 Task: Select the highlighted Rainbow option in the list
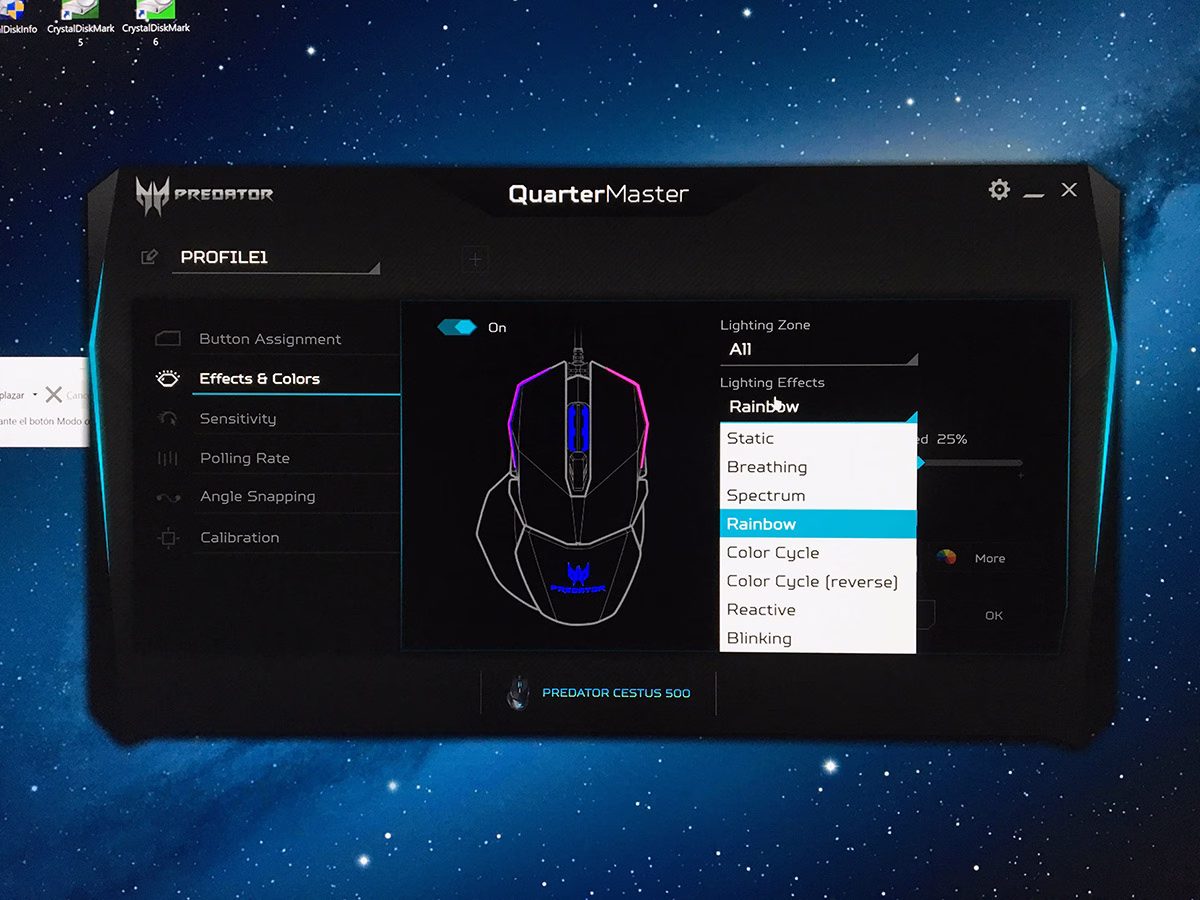[x=818, y=524]
